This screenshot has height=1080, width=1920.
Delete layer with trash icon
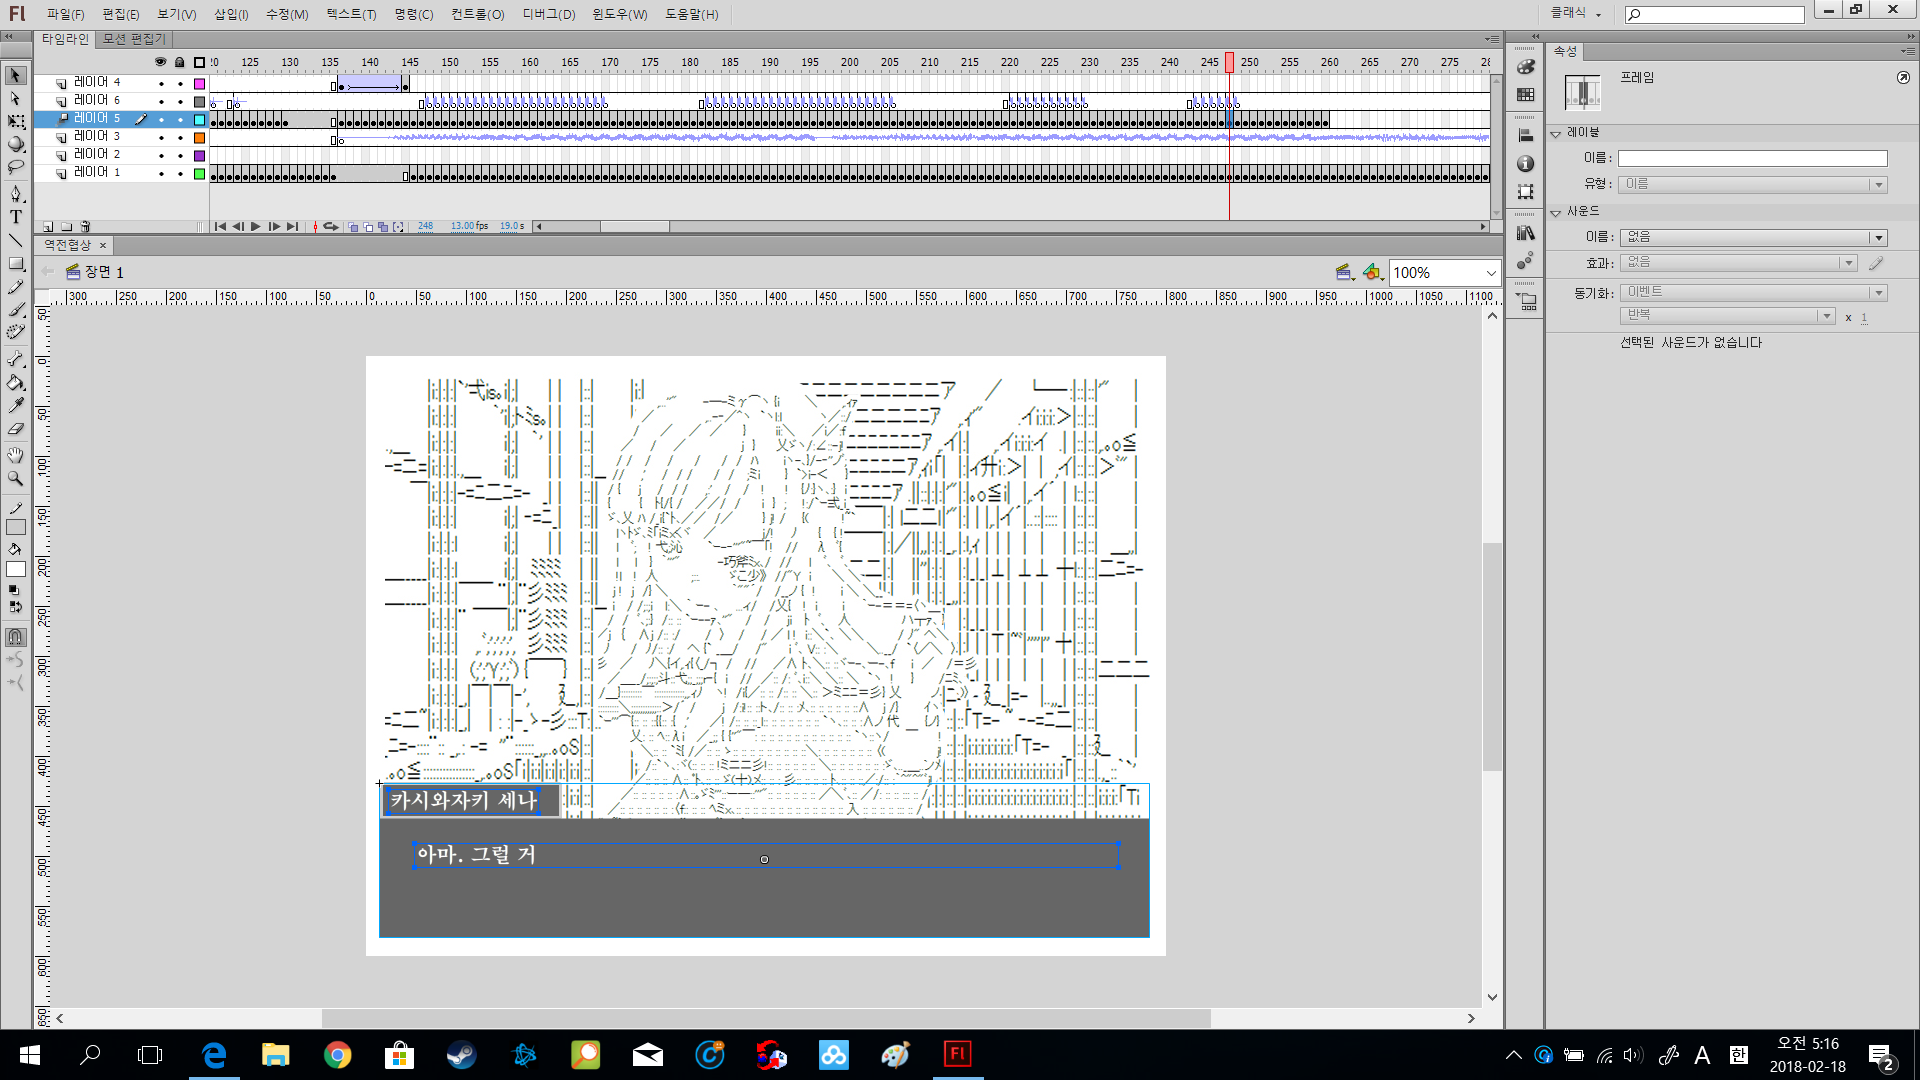pyautogui.click(x=86, y=227)
